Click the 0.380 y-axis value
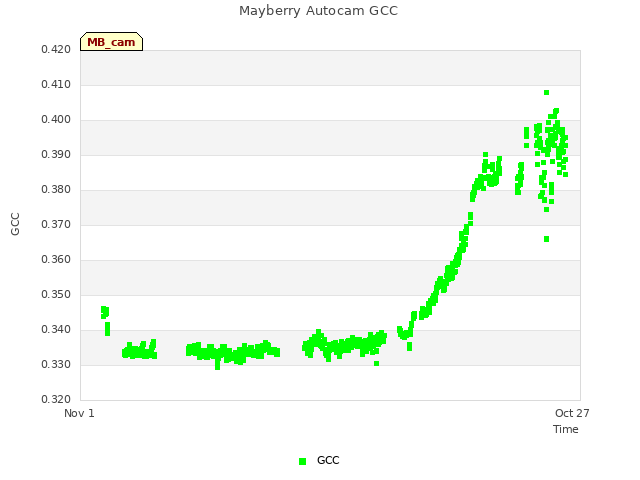Screen dimensions: 640x480 point(56,190)
